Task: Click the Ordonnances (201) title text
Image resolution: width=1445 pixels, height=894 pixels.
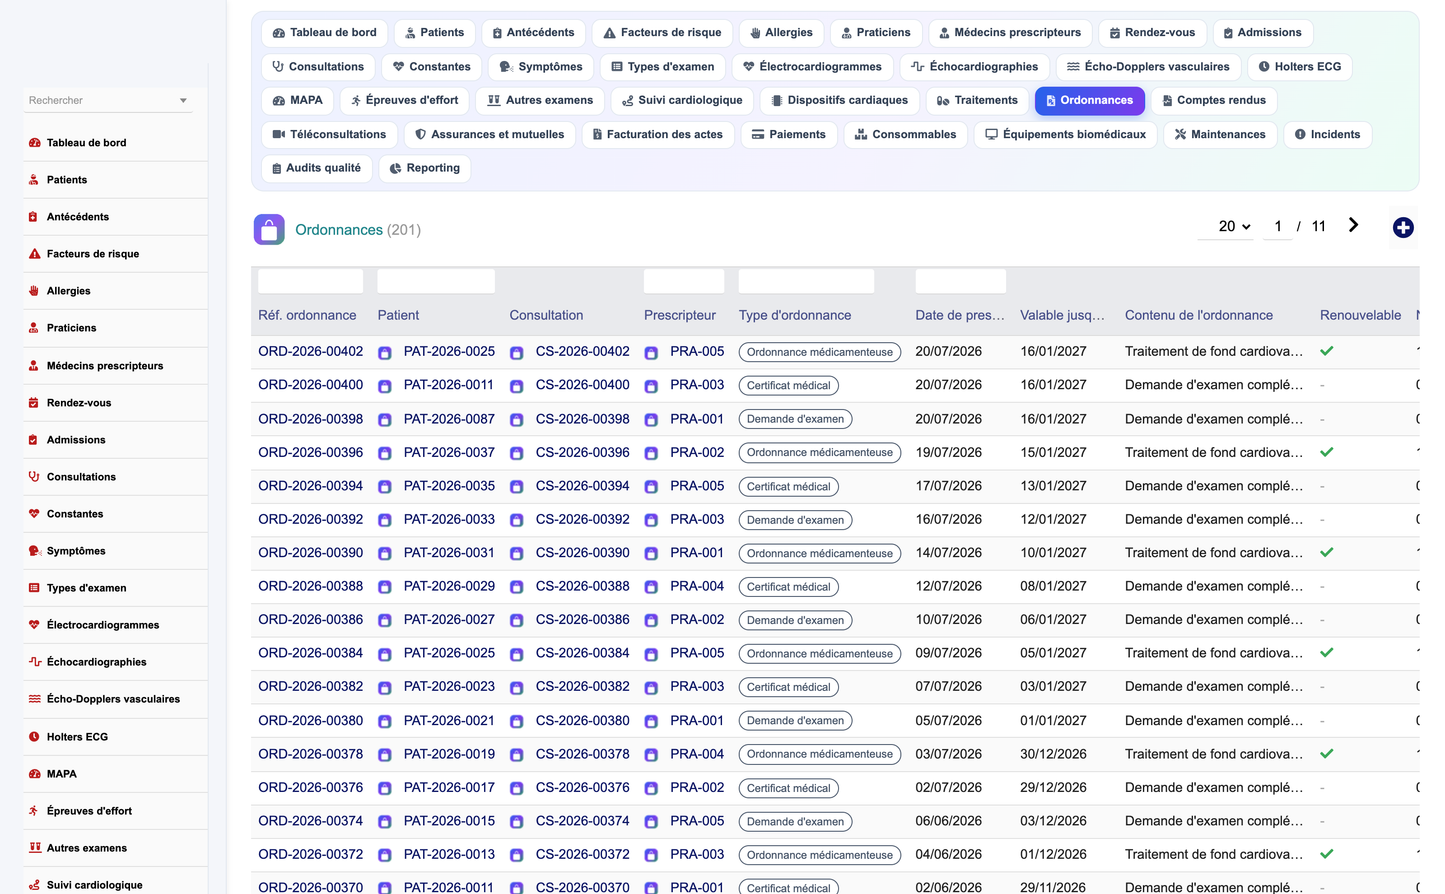Action: tap(358, 230)
